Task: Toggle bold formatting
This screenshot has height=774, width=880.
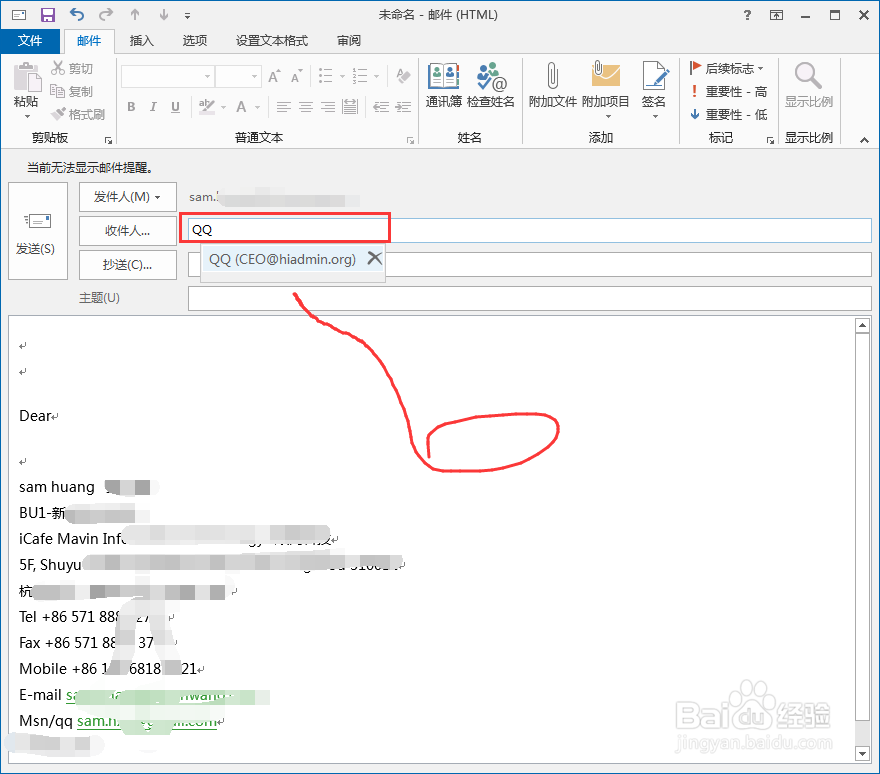Action: point(131,107)
